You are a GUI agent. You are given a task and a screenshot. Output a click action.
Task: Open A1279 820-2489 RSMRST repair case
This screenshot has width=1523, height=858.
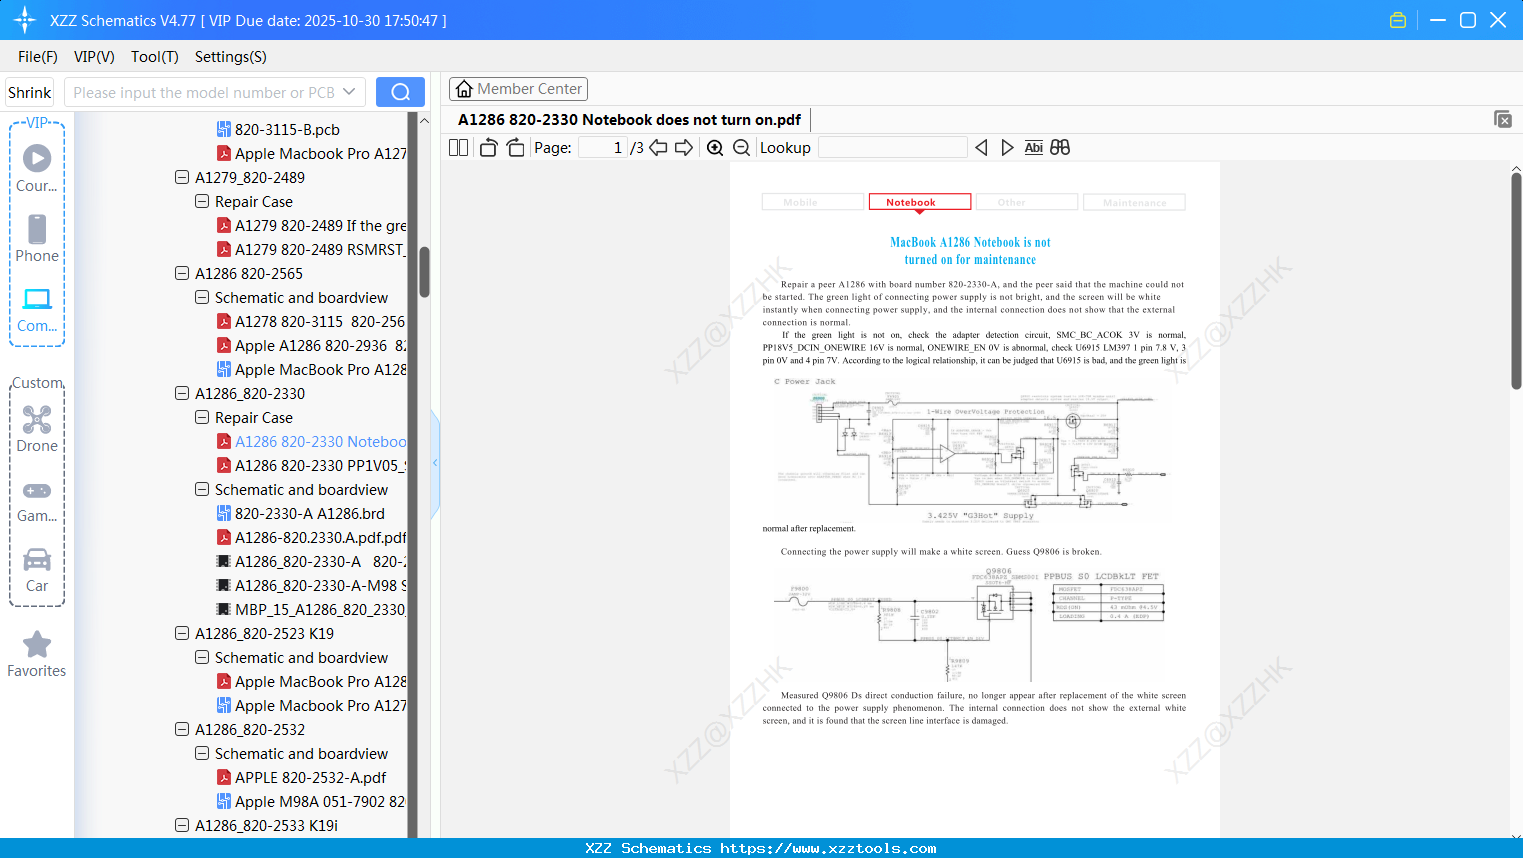point(319,249)
